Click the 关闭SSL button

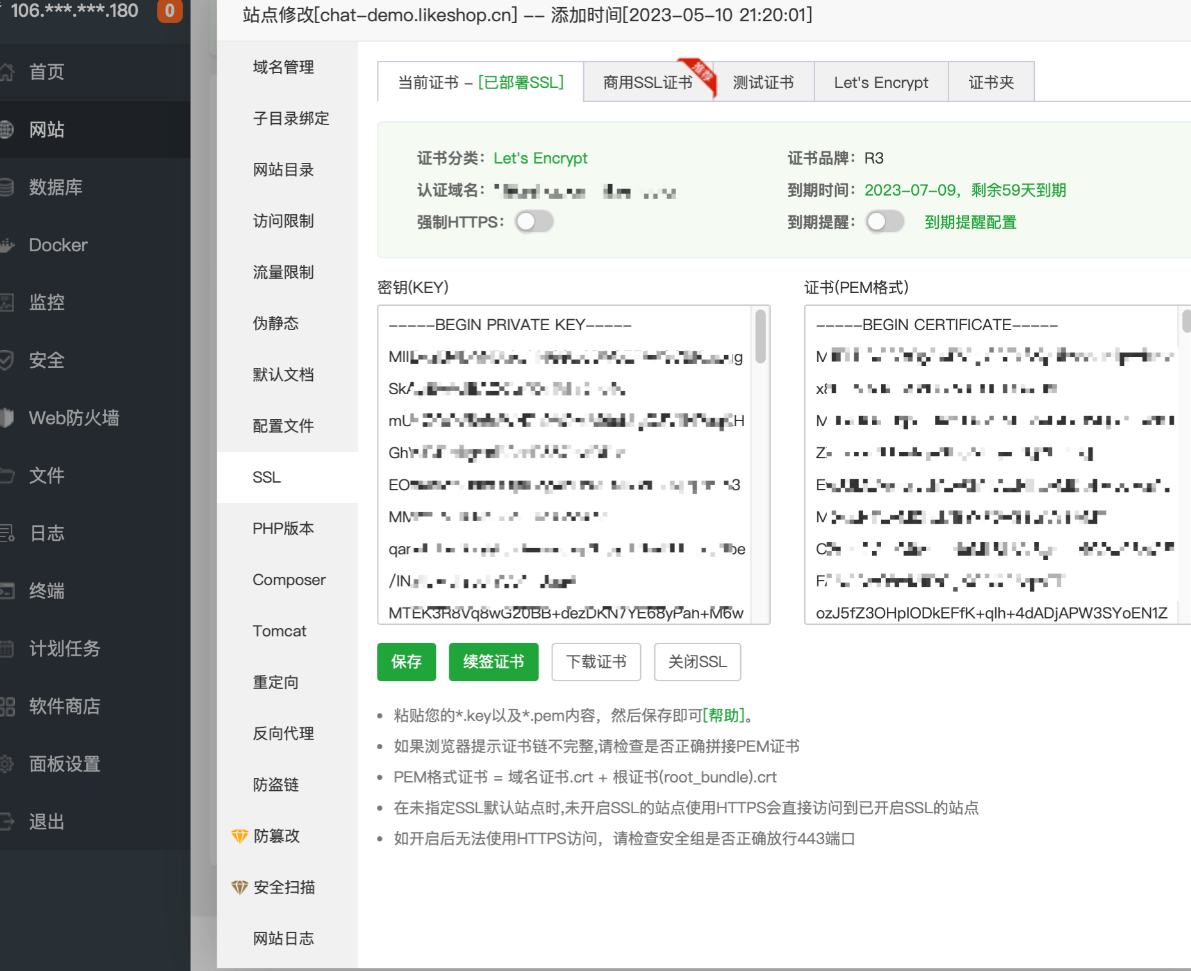point(697,662)
